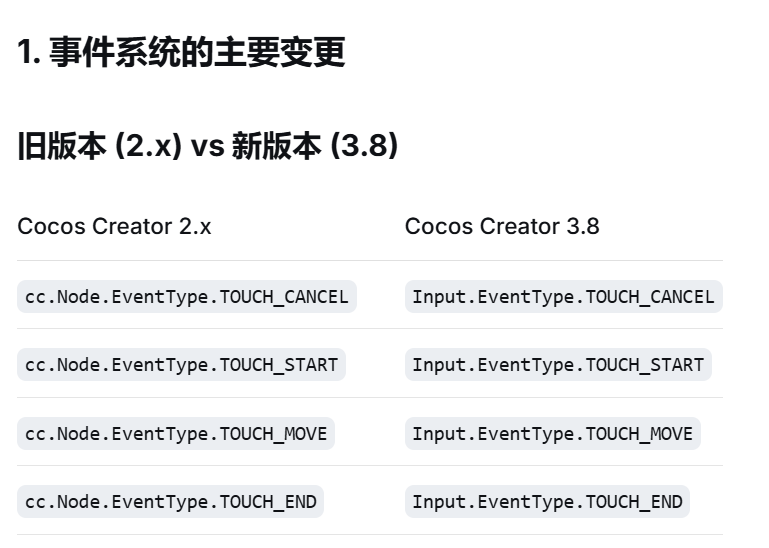The image size is (769, 548).
Task: Pick the cc.Node.EventType.TOUCH_MOVE code cell
Action: point(176,434)
